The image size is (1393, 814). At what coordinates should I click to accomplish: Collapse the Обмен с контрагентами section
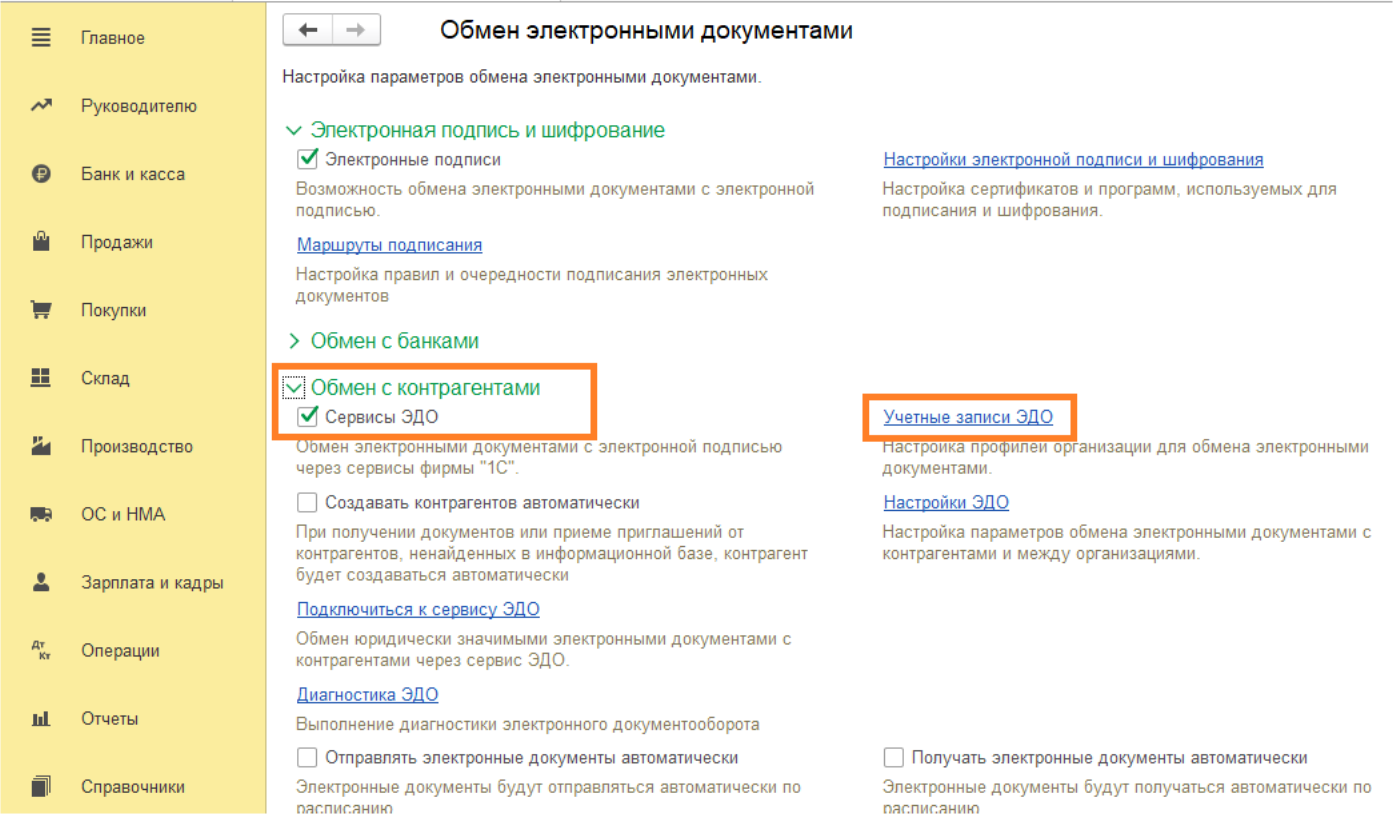[x=294, y=388]
